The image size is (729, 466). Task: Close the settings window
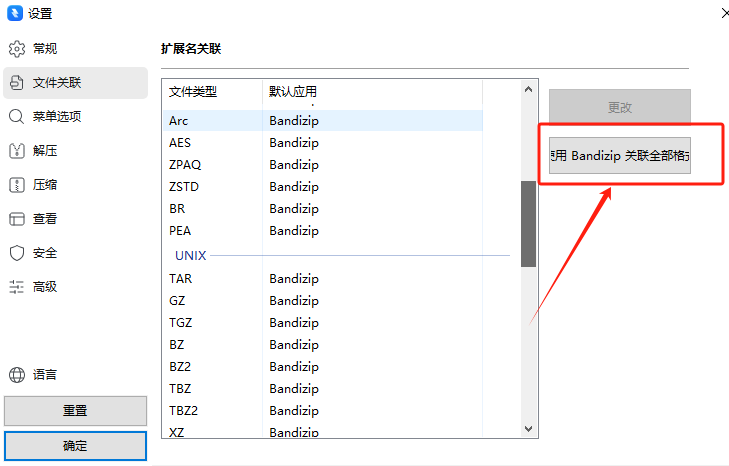coord(724,13)
